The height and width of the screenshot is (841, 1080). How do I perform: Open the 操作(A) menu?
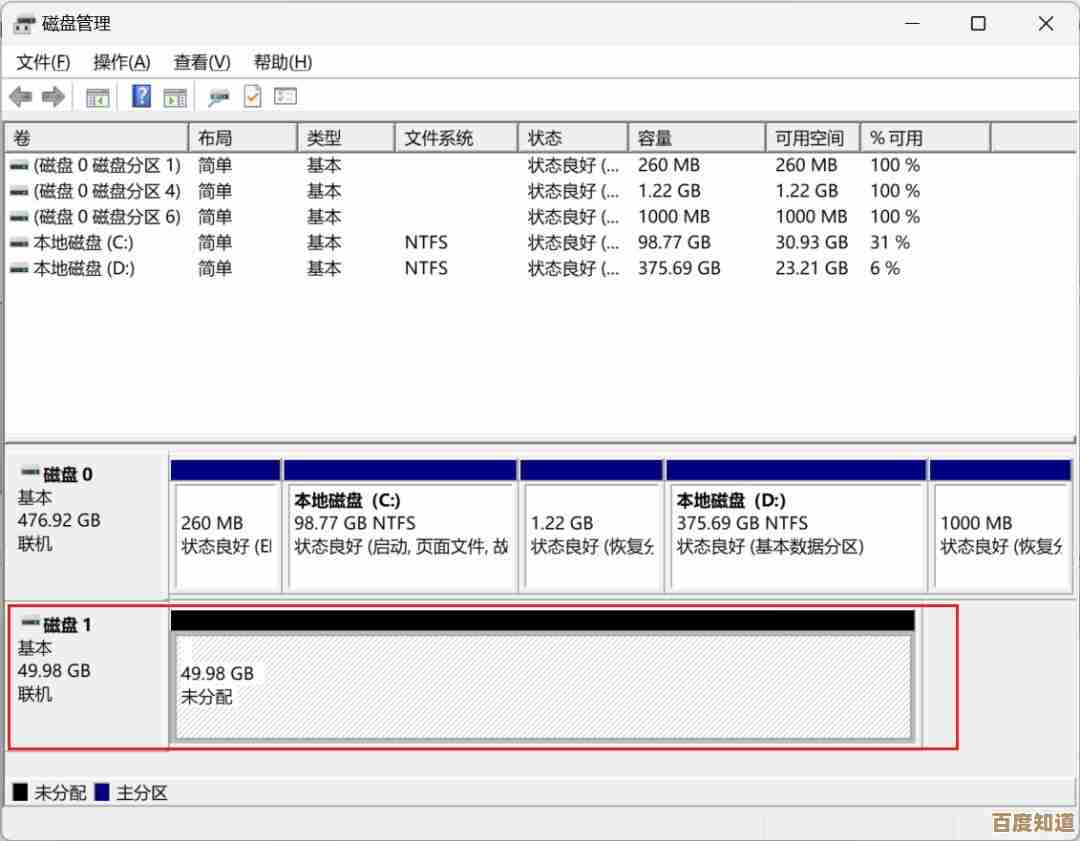pos(121,62)
